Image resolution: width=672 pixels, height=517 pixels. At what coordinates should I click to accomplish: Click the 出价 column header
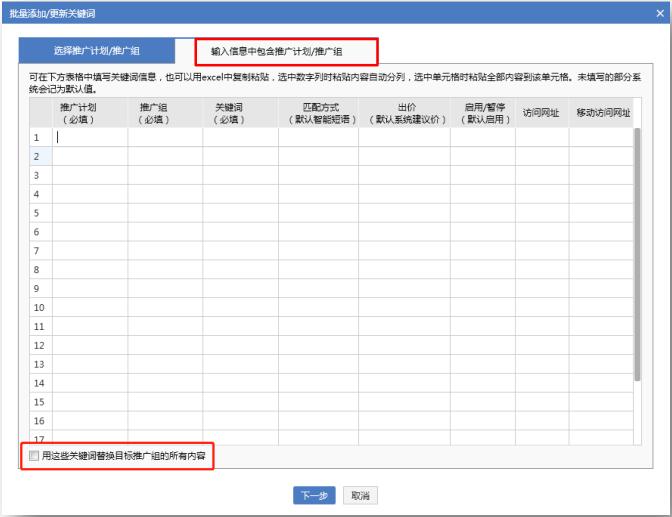(x=404, y=113)
